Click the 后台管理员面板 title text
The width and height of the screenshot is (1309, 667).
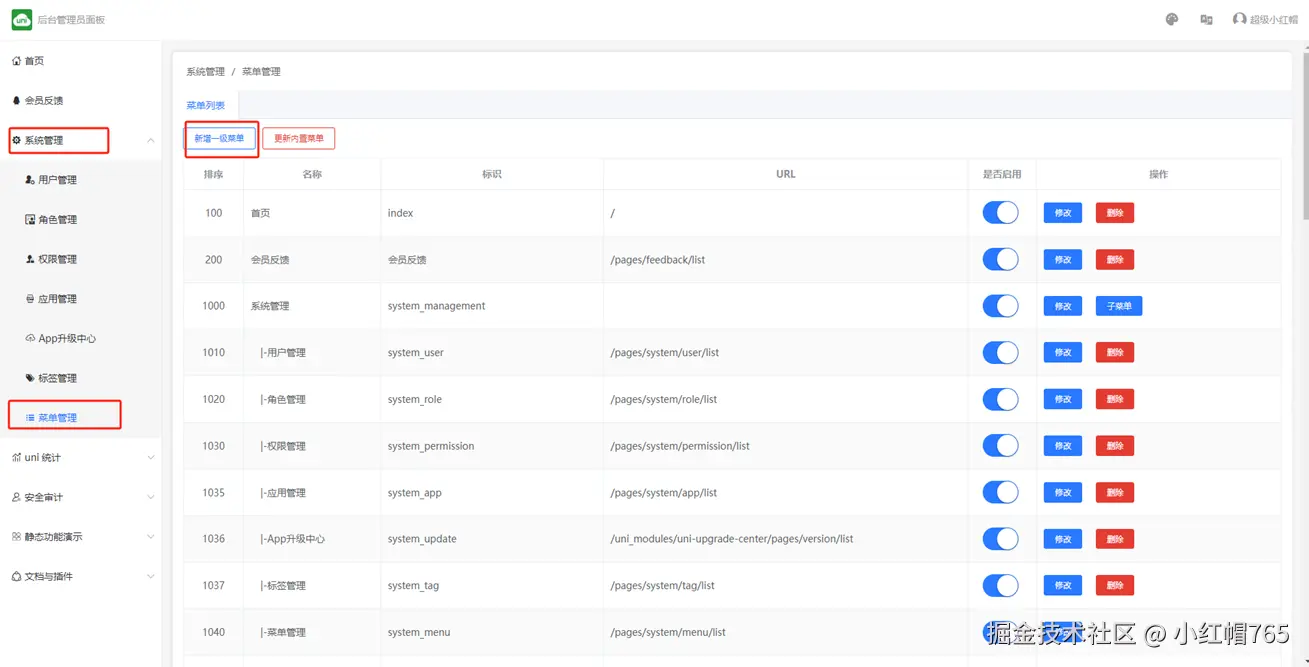(71, 20)
